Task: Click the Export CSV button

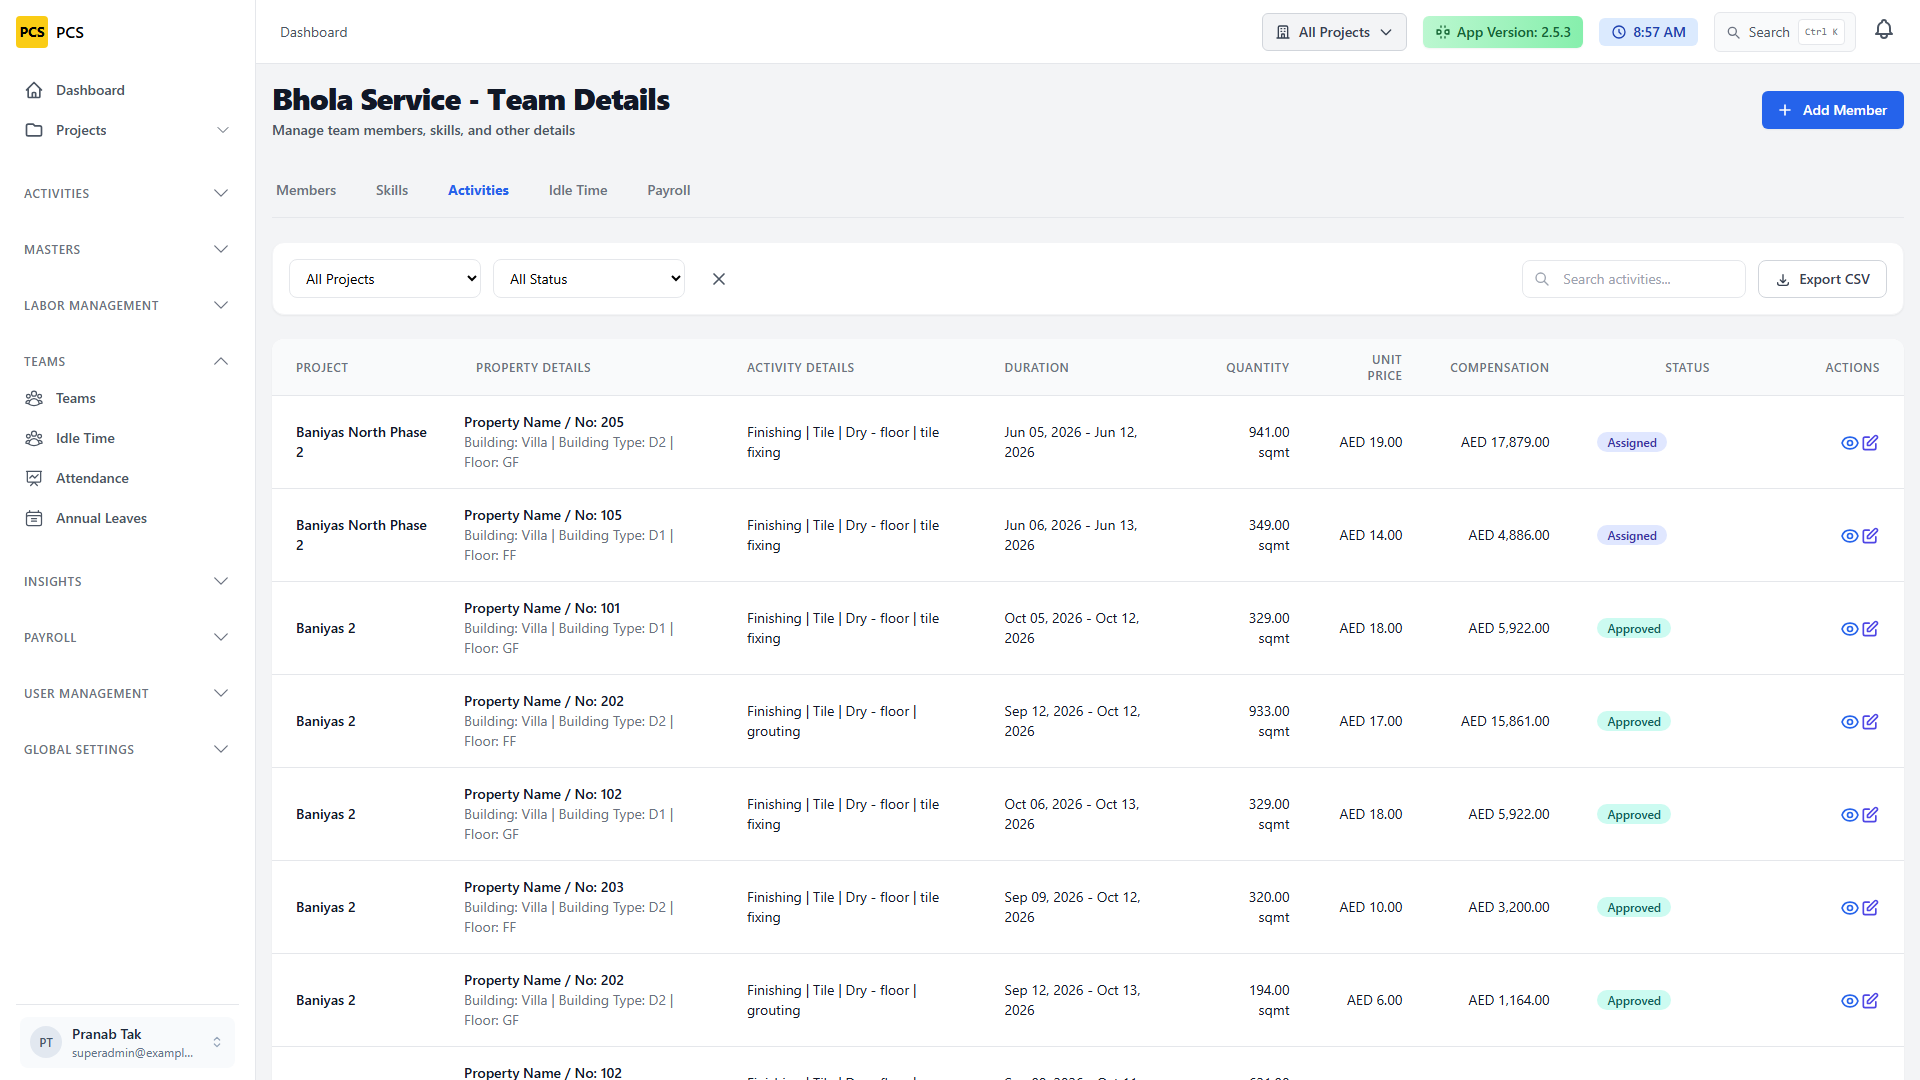Action: [1822, 279]
